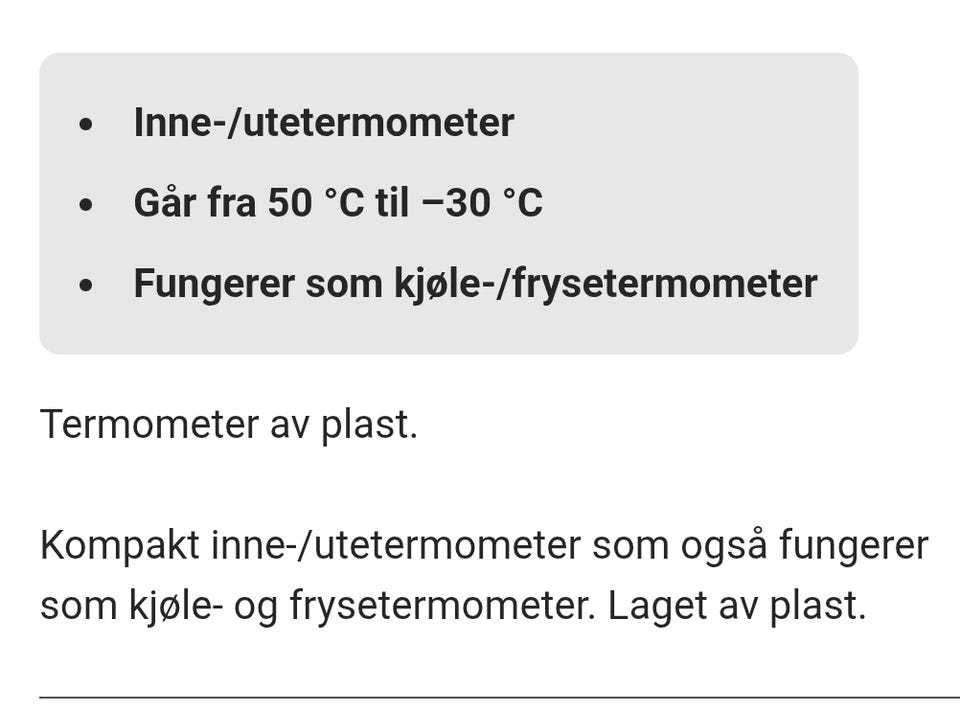Click the "Inne-/utetermometer" bullet text

[324, 122]
